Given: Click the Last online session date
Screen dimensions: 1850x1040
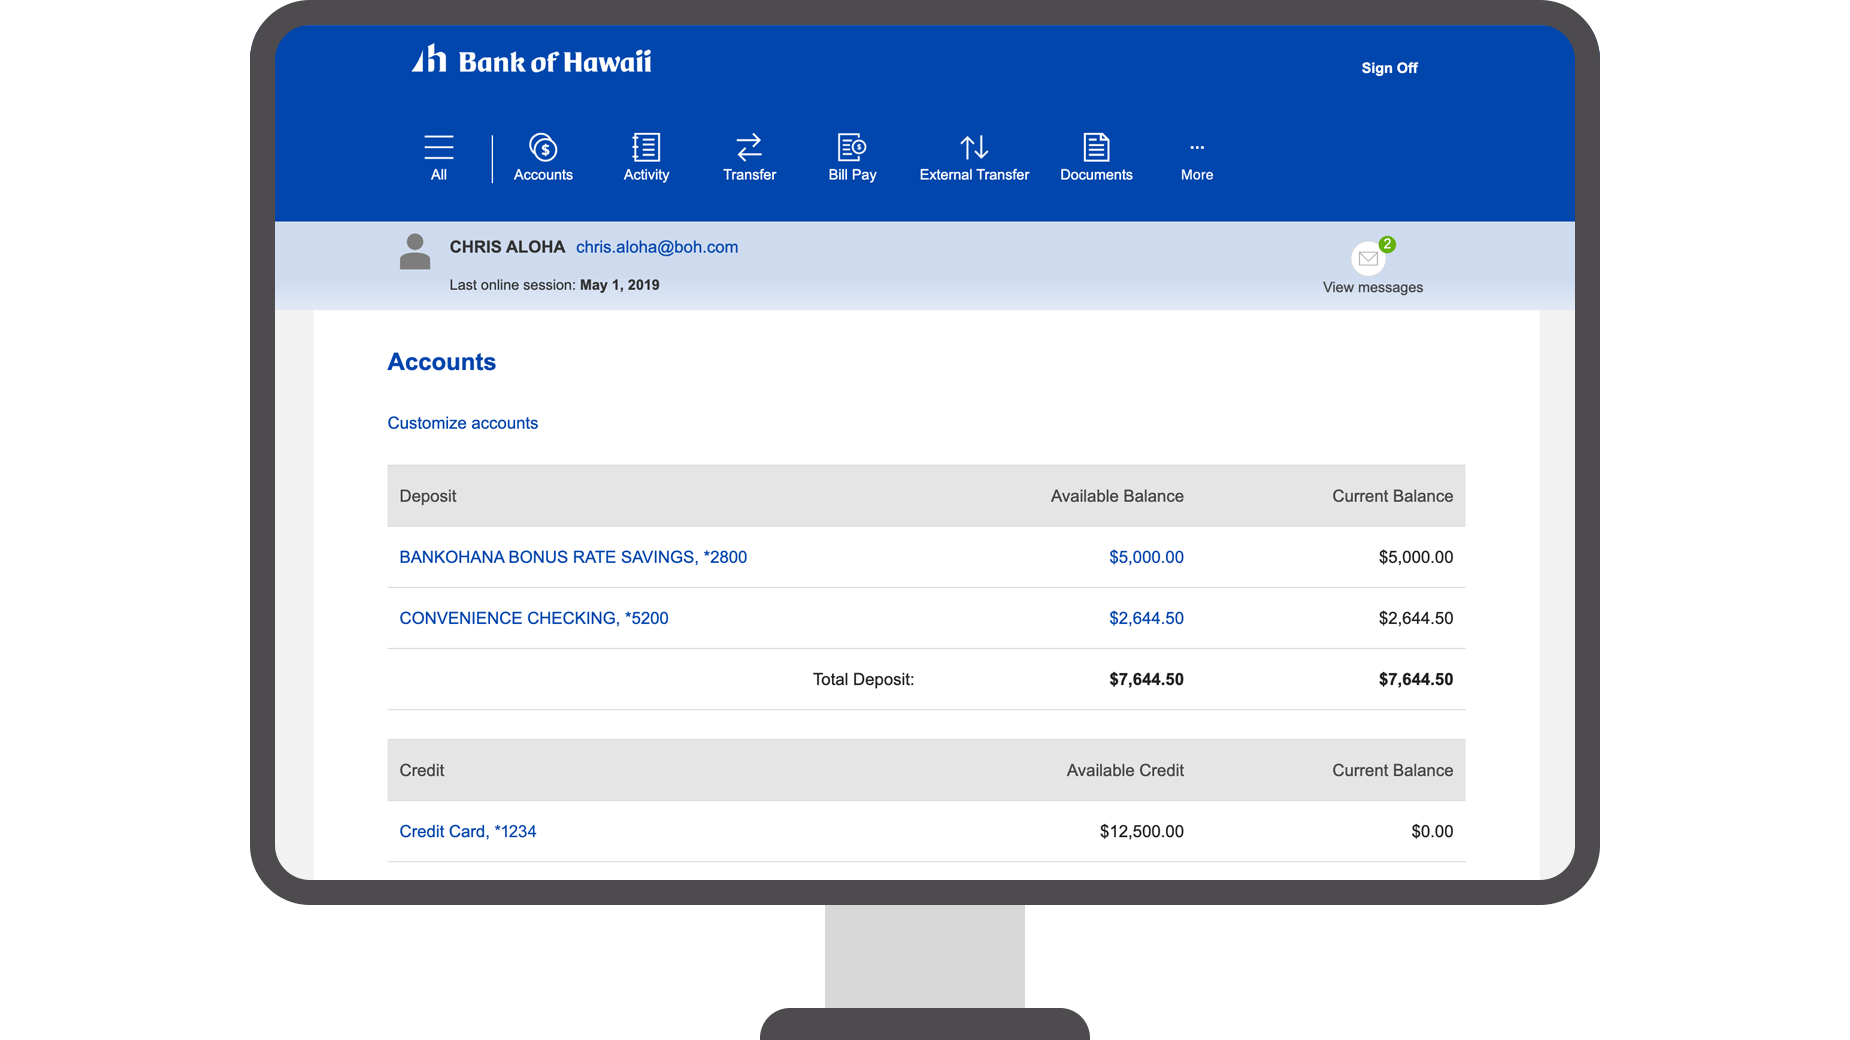Looking at the screenshot, I should click(619, 285).
